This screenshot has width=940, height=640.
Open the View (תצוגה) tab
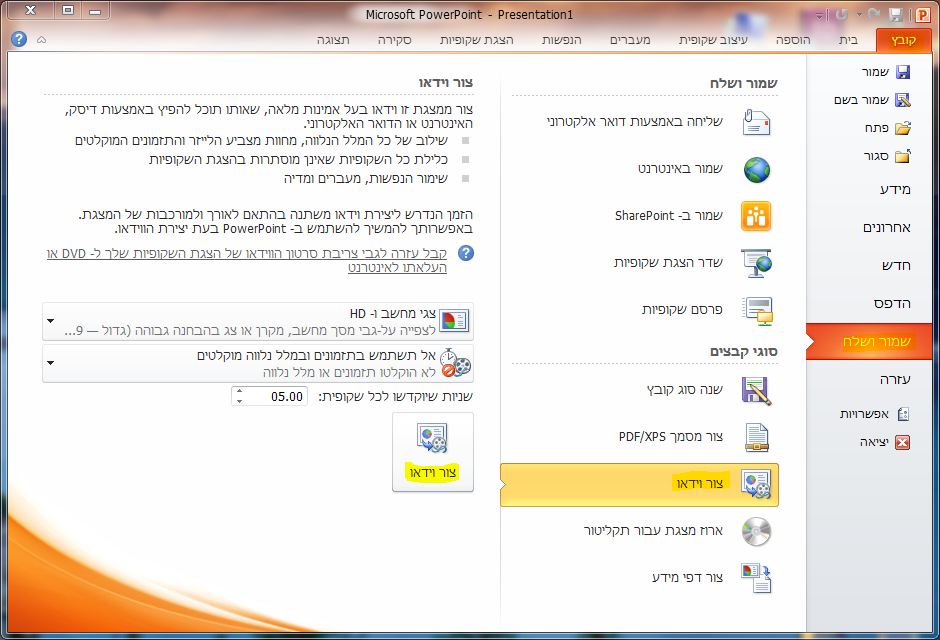333,40
